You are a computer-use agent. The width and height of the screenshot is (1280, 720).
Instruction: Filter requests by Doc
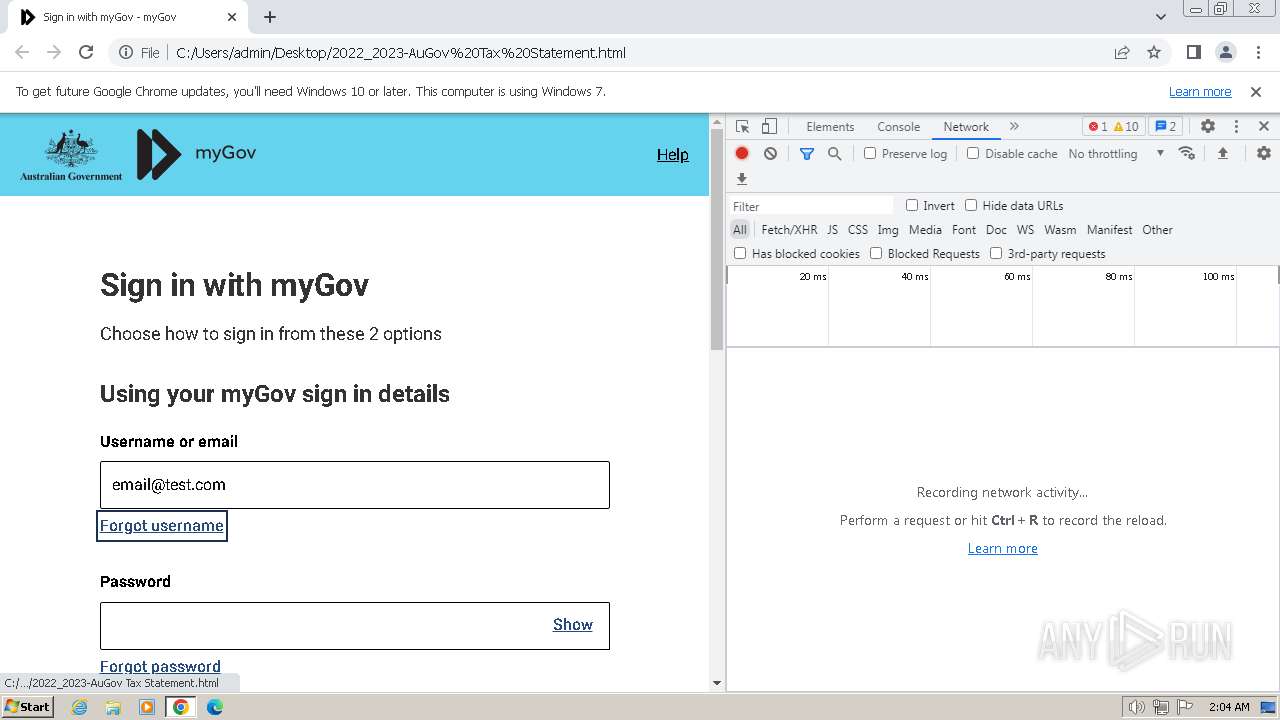coord(996,230)
